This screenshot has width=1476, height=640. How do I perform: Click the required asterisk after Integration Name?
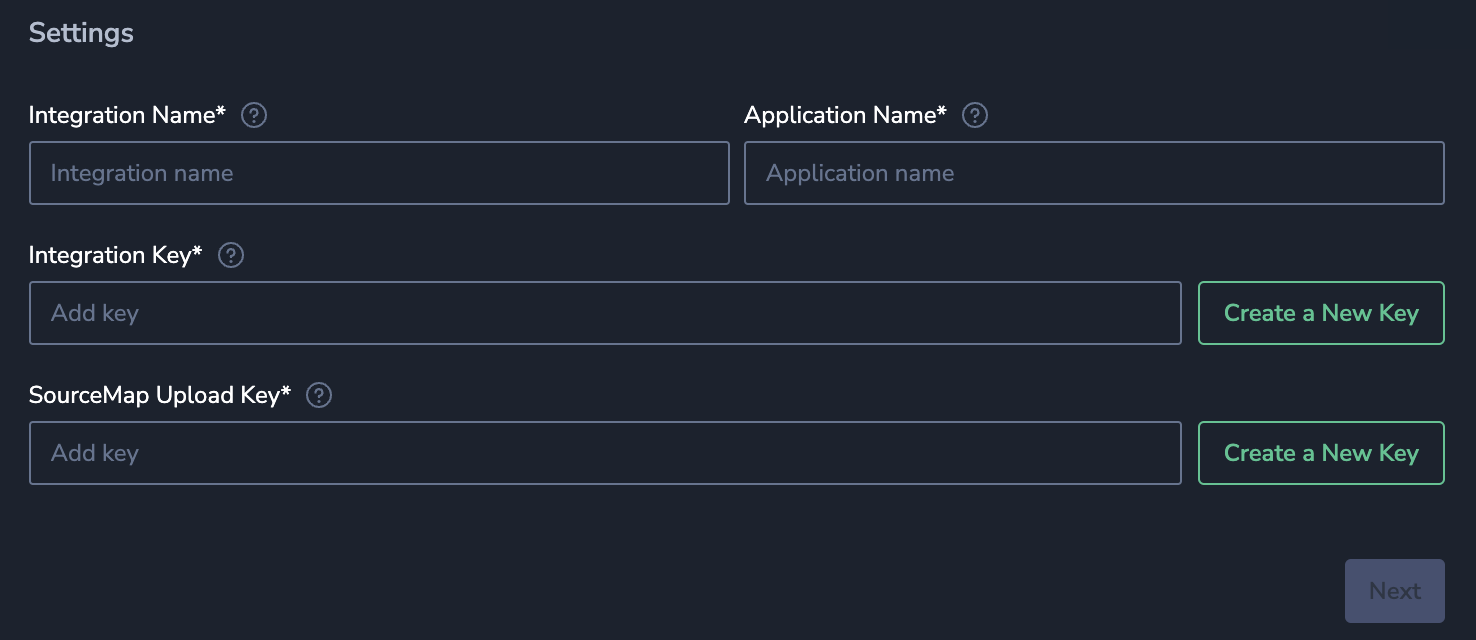[221, 112]
